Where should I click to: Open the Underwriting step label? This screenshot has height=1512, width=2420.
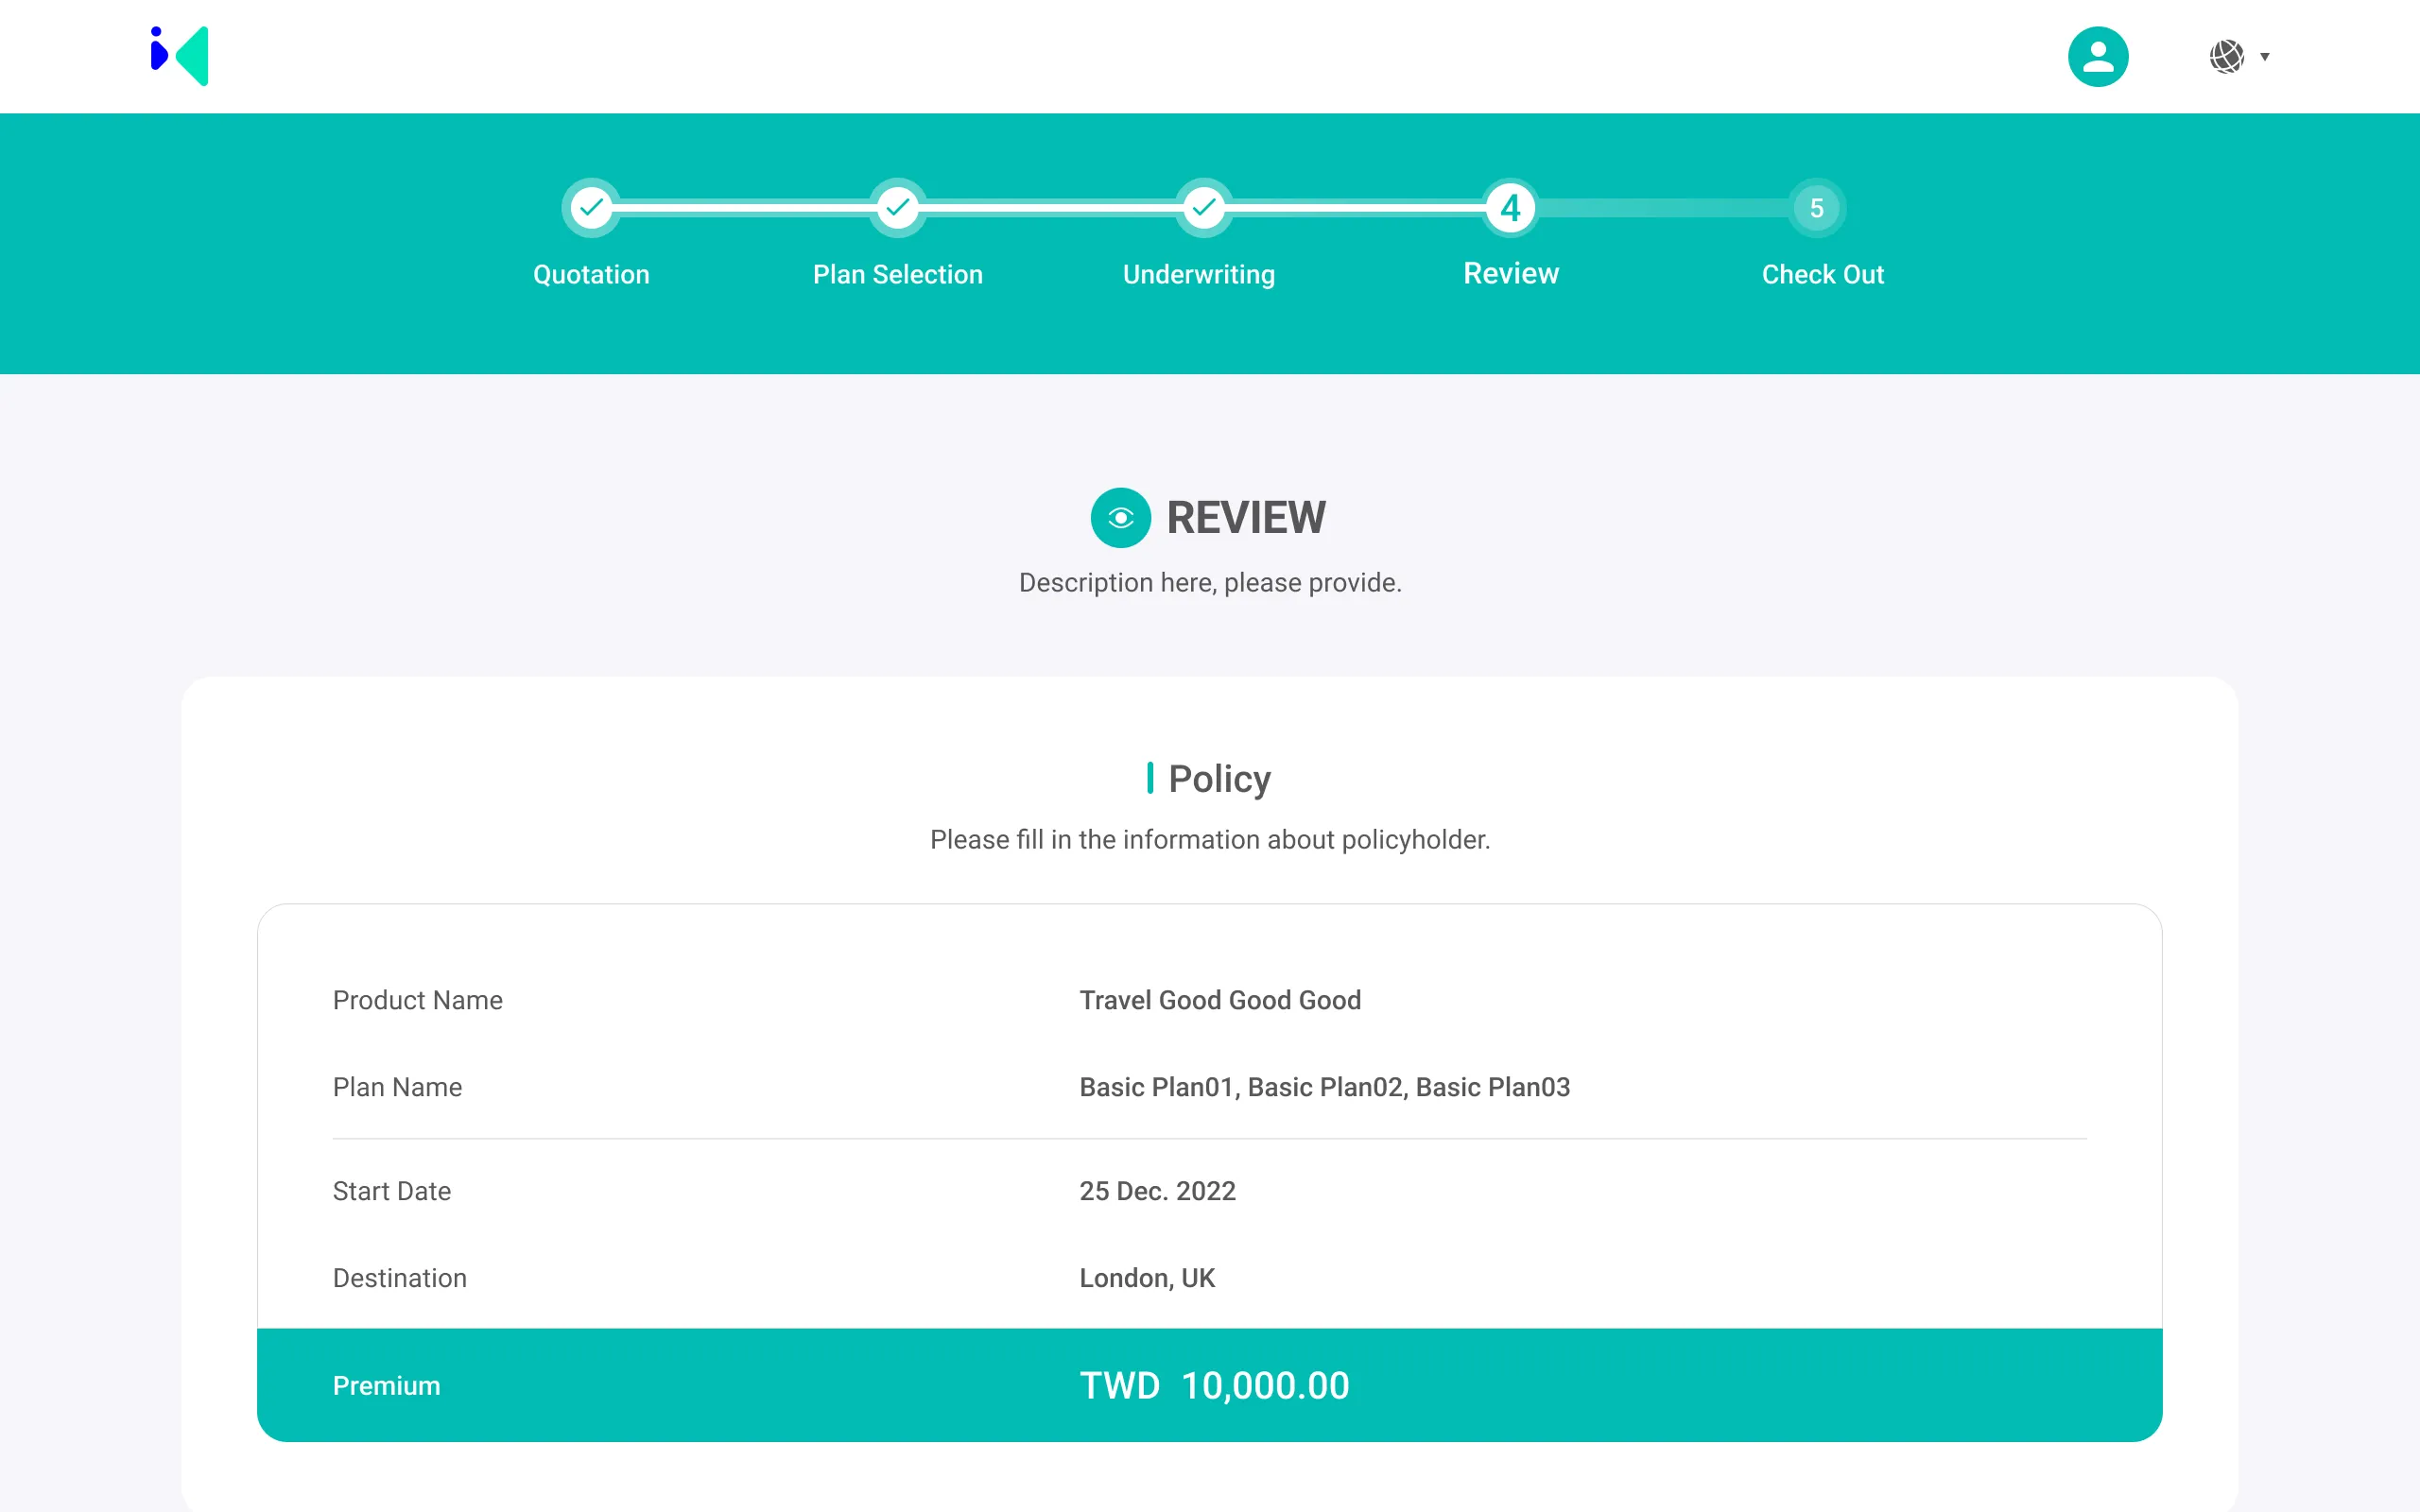tap(1198, 274)
